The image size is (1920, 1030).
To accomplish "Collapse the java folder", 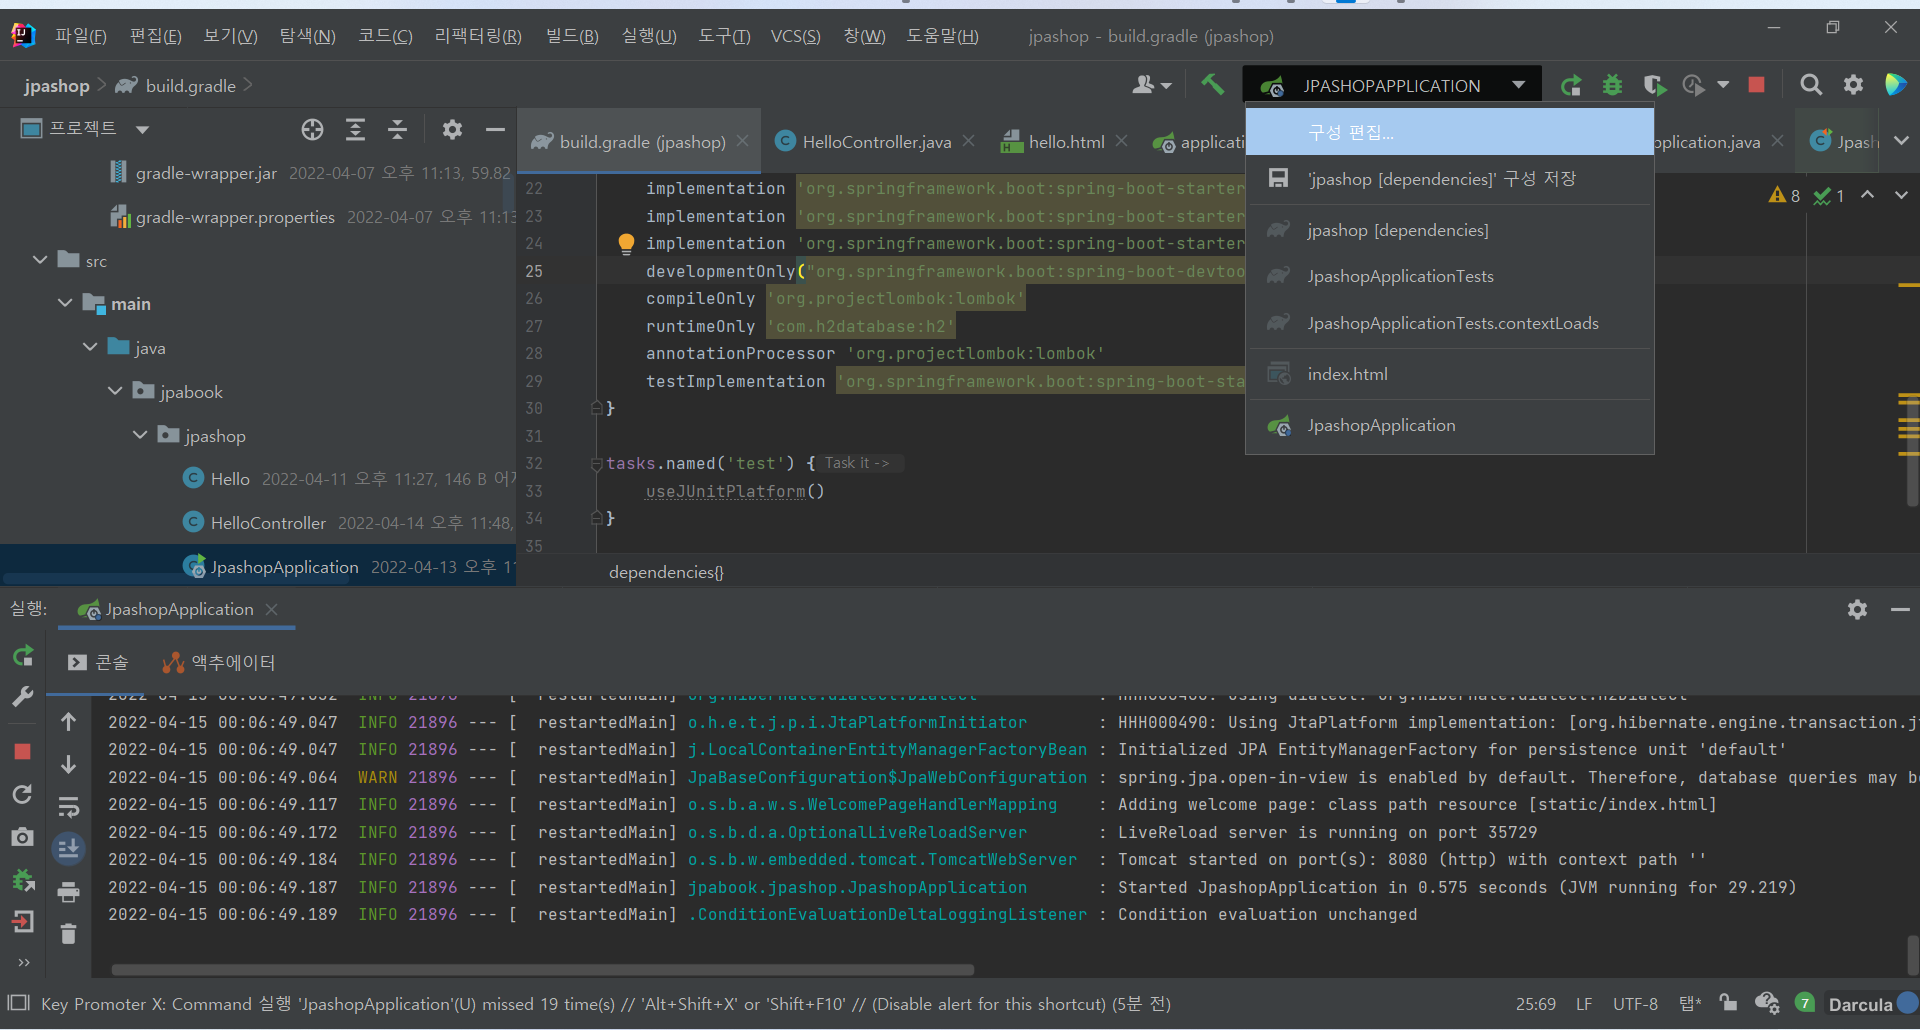I will click(x=90, y=347).
